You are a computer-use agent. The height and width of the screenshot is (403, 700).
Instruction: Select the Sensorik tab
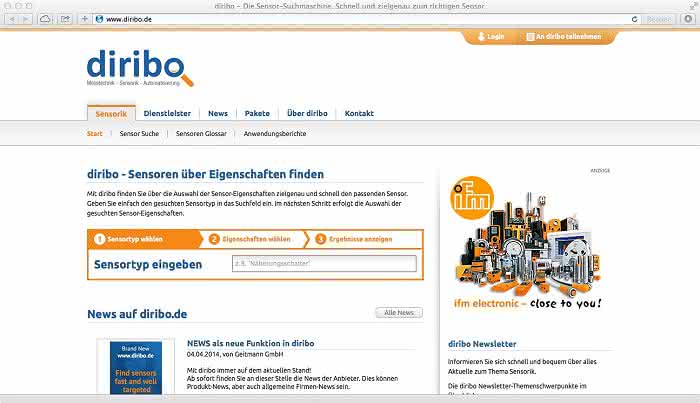[x=111, y=114]
